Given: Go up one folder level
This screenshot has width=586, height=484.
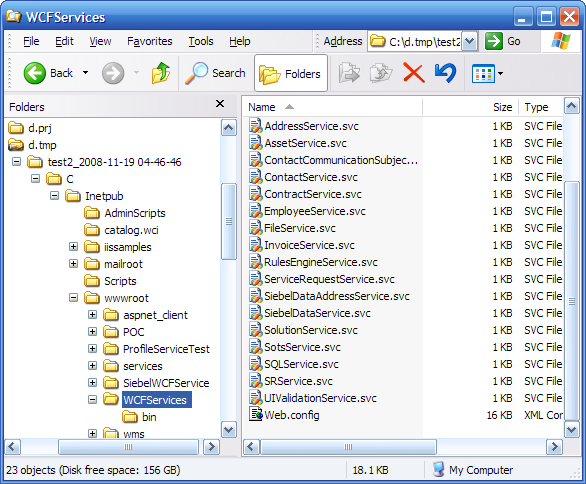Looking at the screenshot, I should tap(161, 73).
